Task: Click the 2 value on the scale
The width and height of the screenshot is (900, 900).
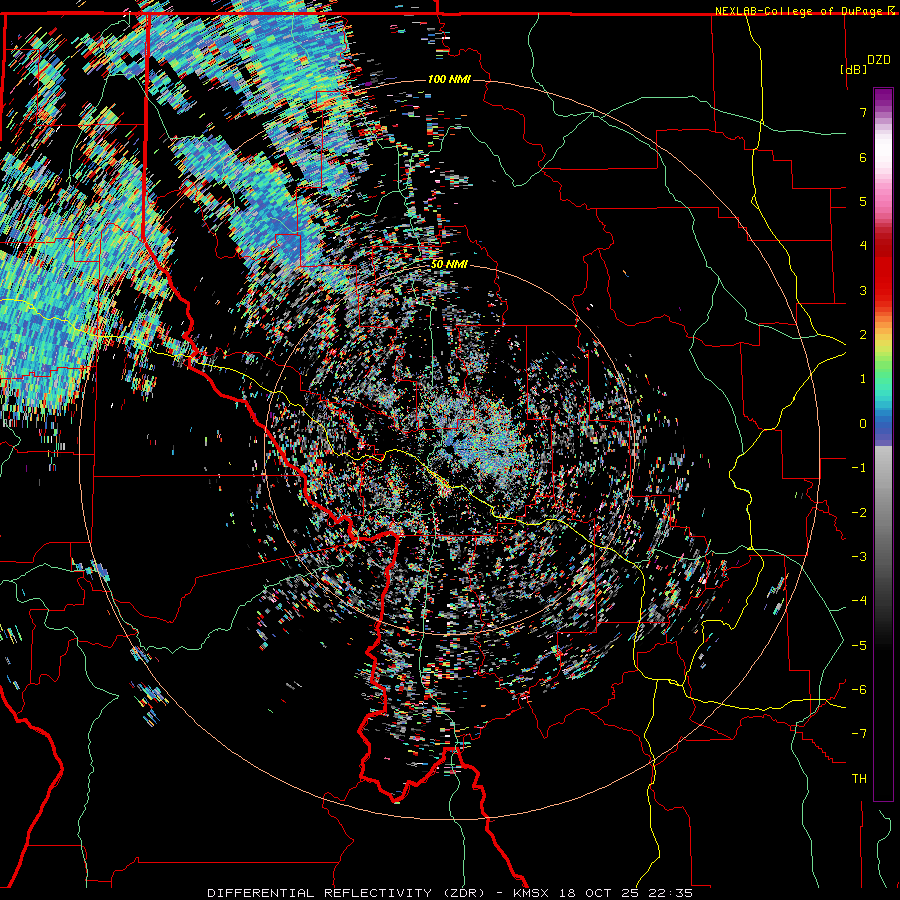Action: (x=863, y=335)
